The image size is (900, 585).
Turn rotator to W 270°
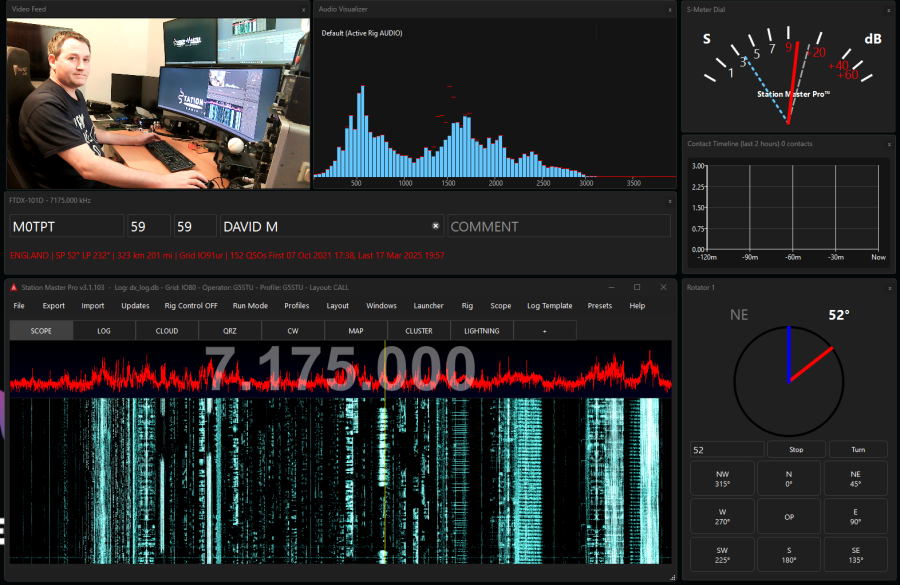(722, 517)
